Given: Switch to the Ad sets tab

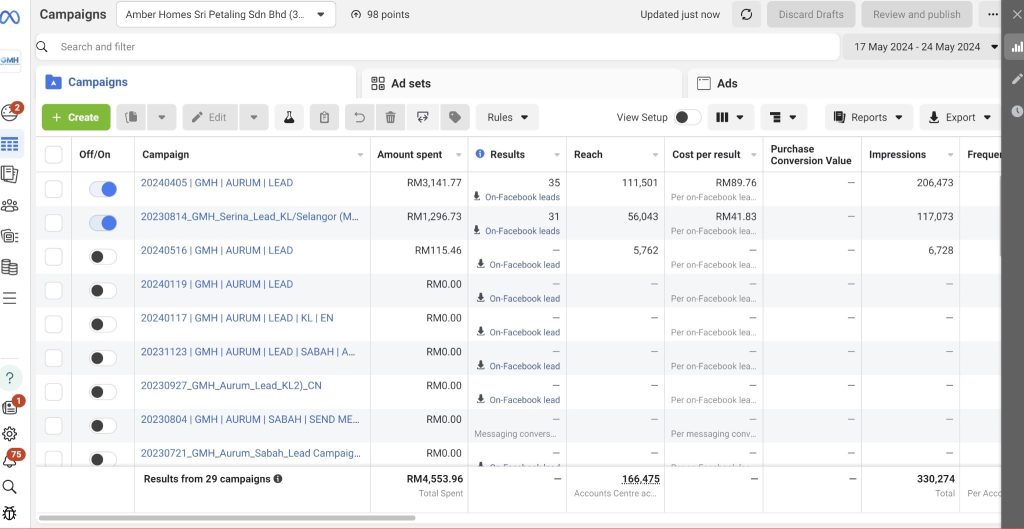Looking at the screenshot, I should [411, 84].
